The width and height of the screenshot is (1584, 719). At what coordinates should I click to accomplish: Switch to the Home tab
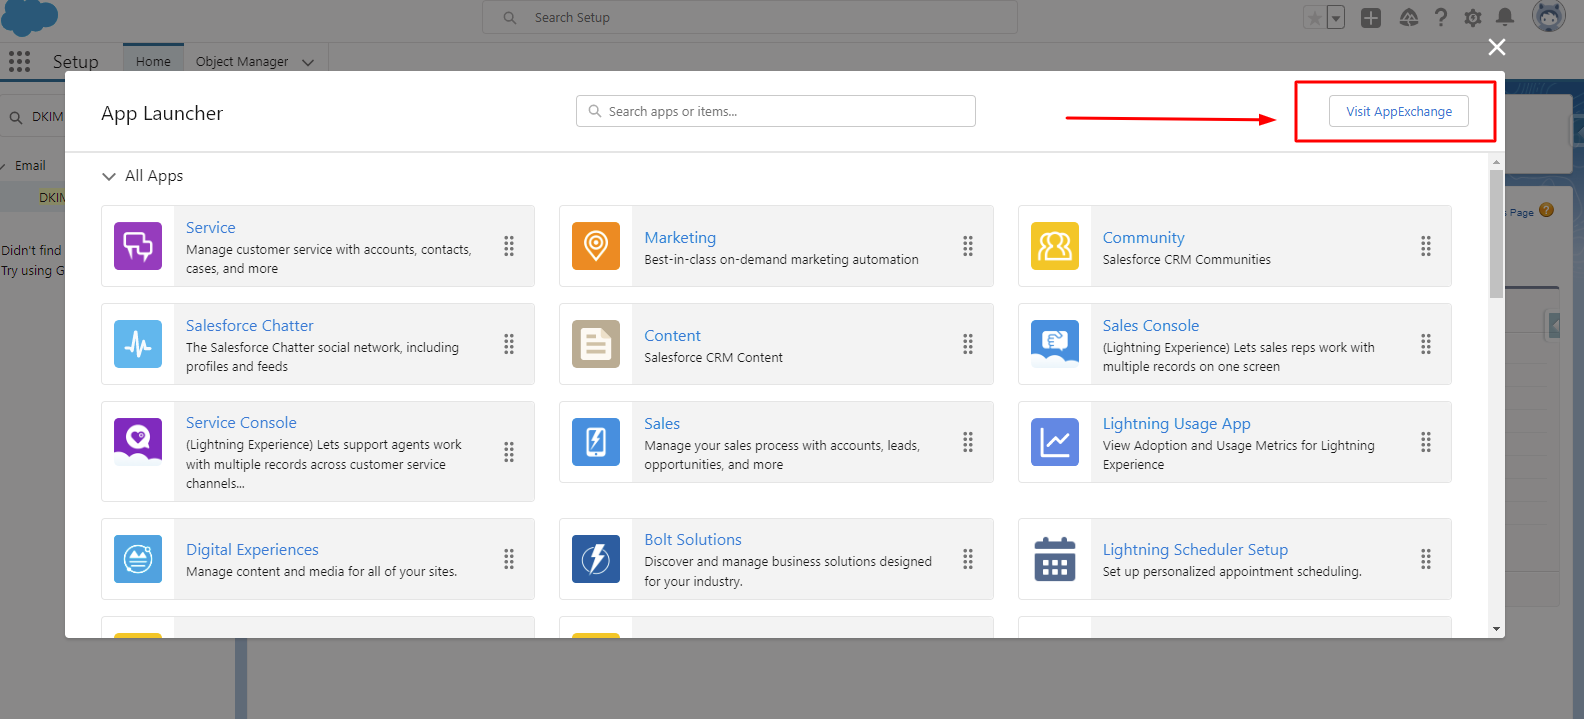pos(153,61)
